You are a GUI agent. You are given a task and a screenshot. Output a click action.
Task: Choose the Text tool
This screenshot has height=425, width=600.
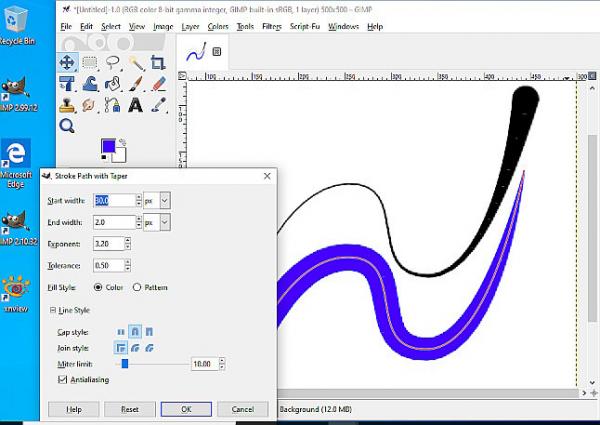135,105
